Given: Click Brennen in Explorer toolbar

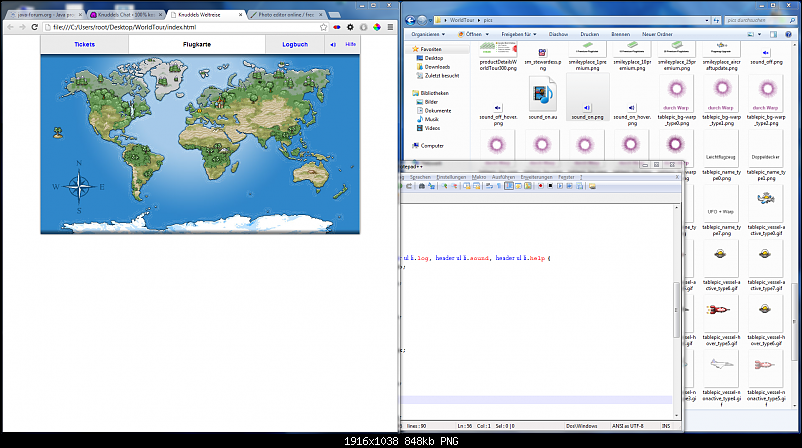Looking at the screenshot, I should click(x=620, y=34).
